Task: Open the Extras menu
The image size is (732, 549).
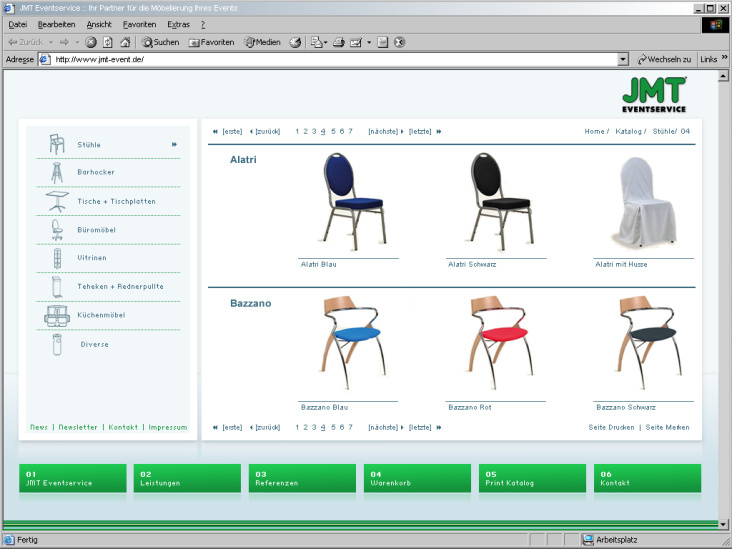Action: pos(180,24)
